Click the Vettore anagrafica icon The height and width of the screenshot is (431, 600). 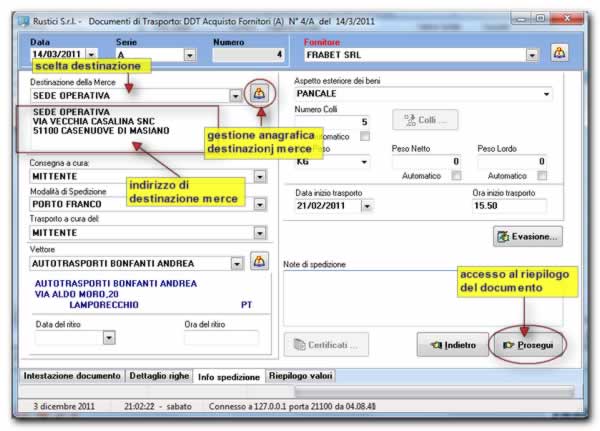pos(259,262)
